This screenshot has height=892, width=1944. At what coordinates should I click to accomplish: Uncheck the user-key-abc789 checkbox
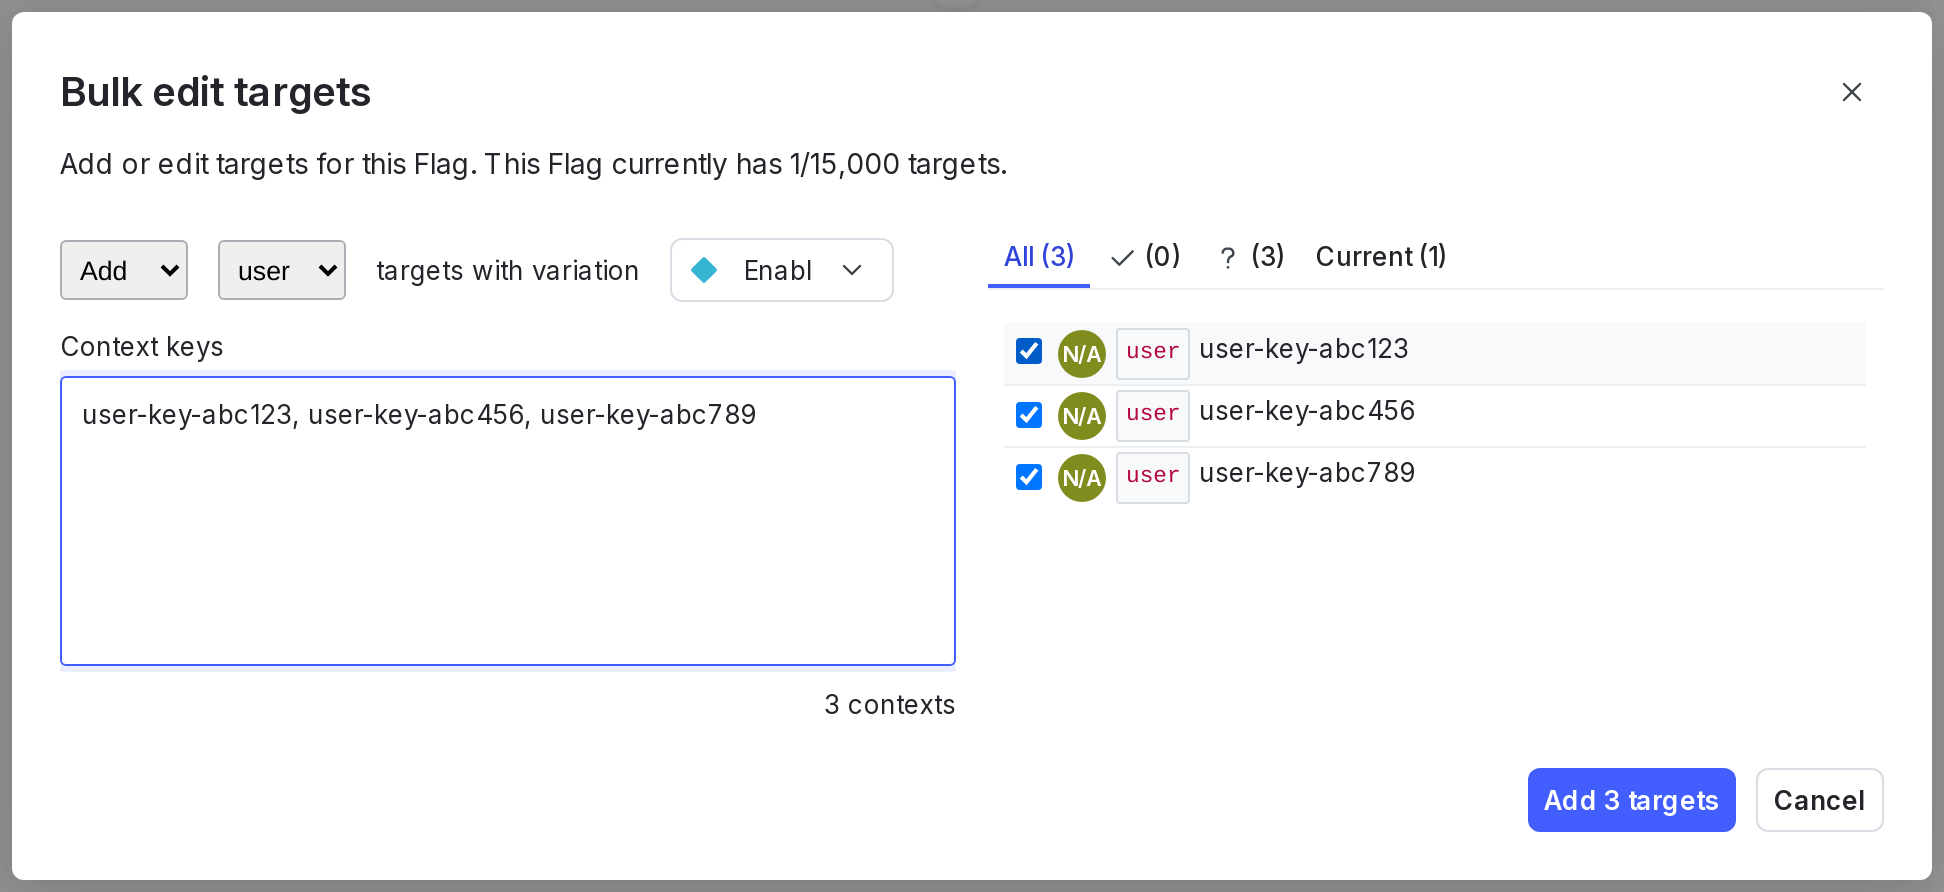coord(1029,477)
